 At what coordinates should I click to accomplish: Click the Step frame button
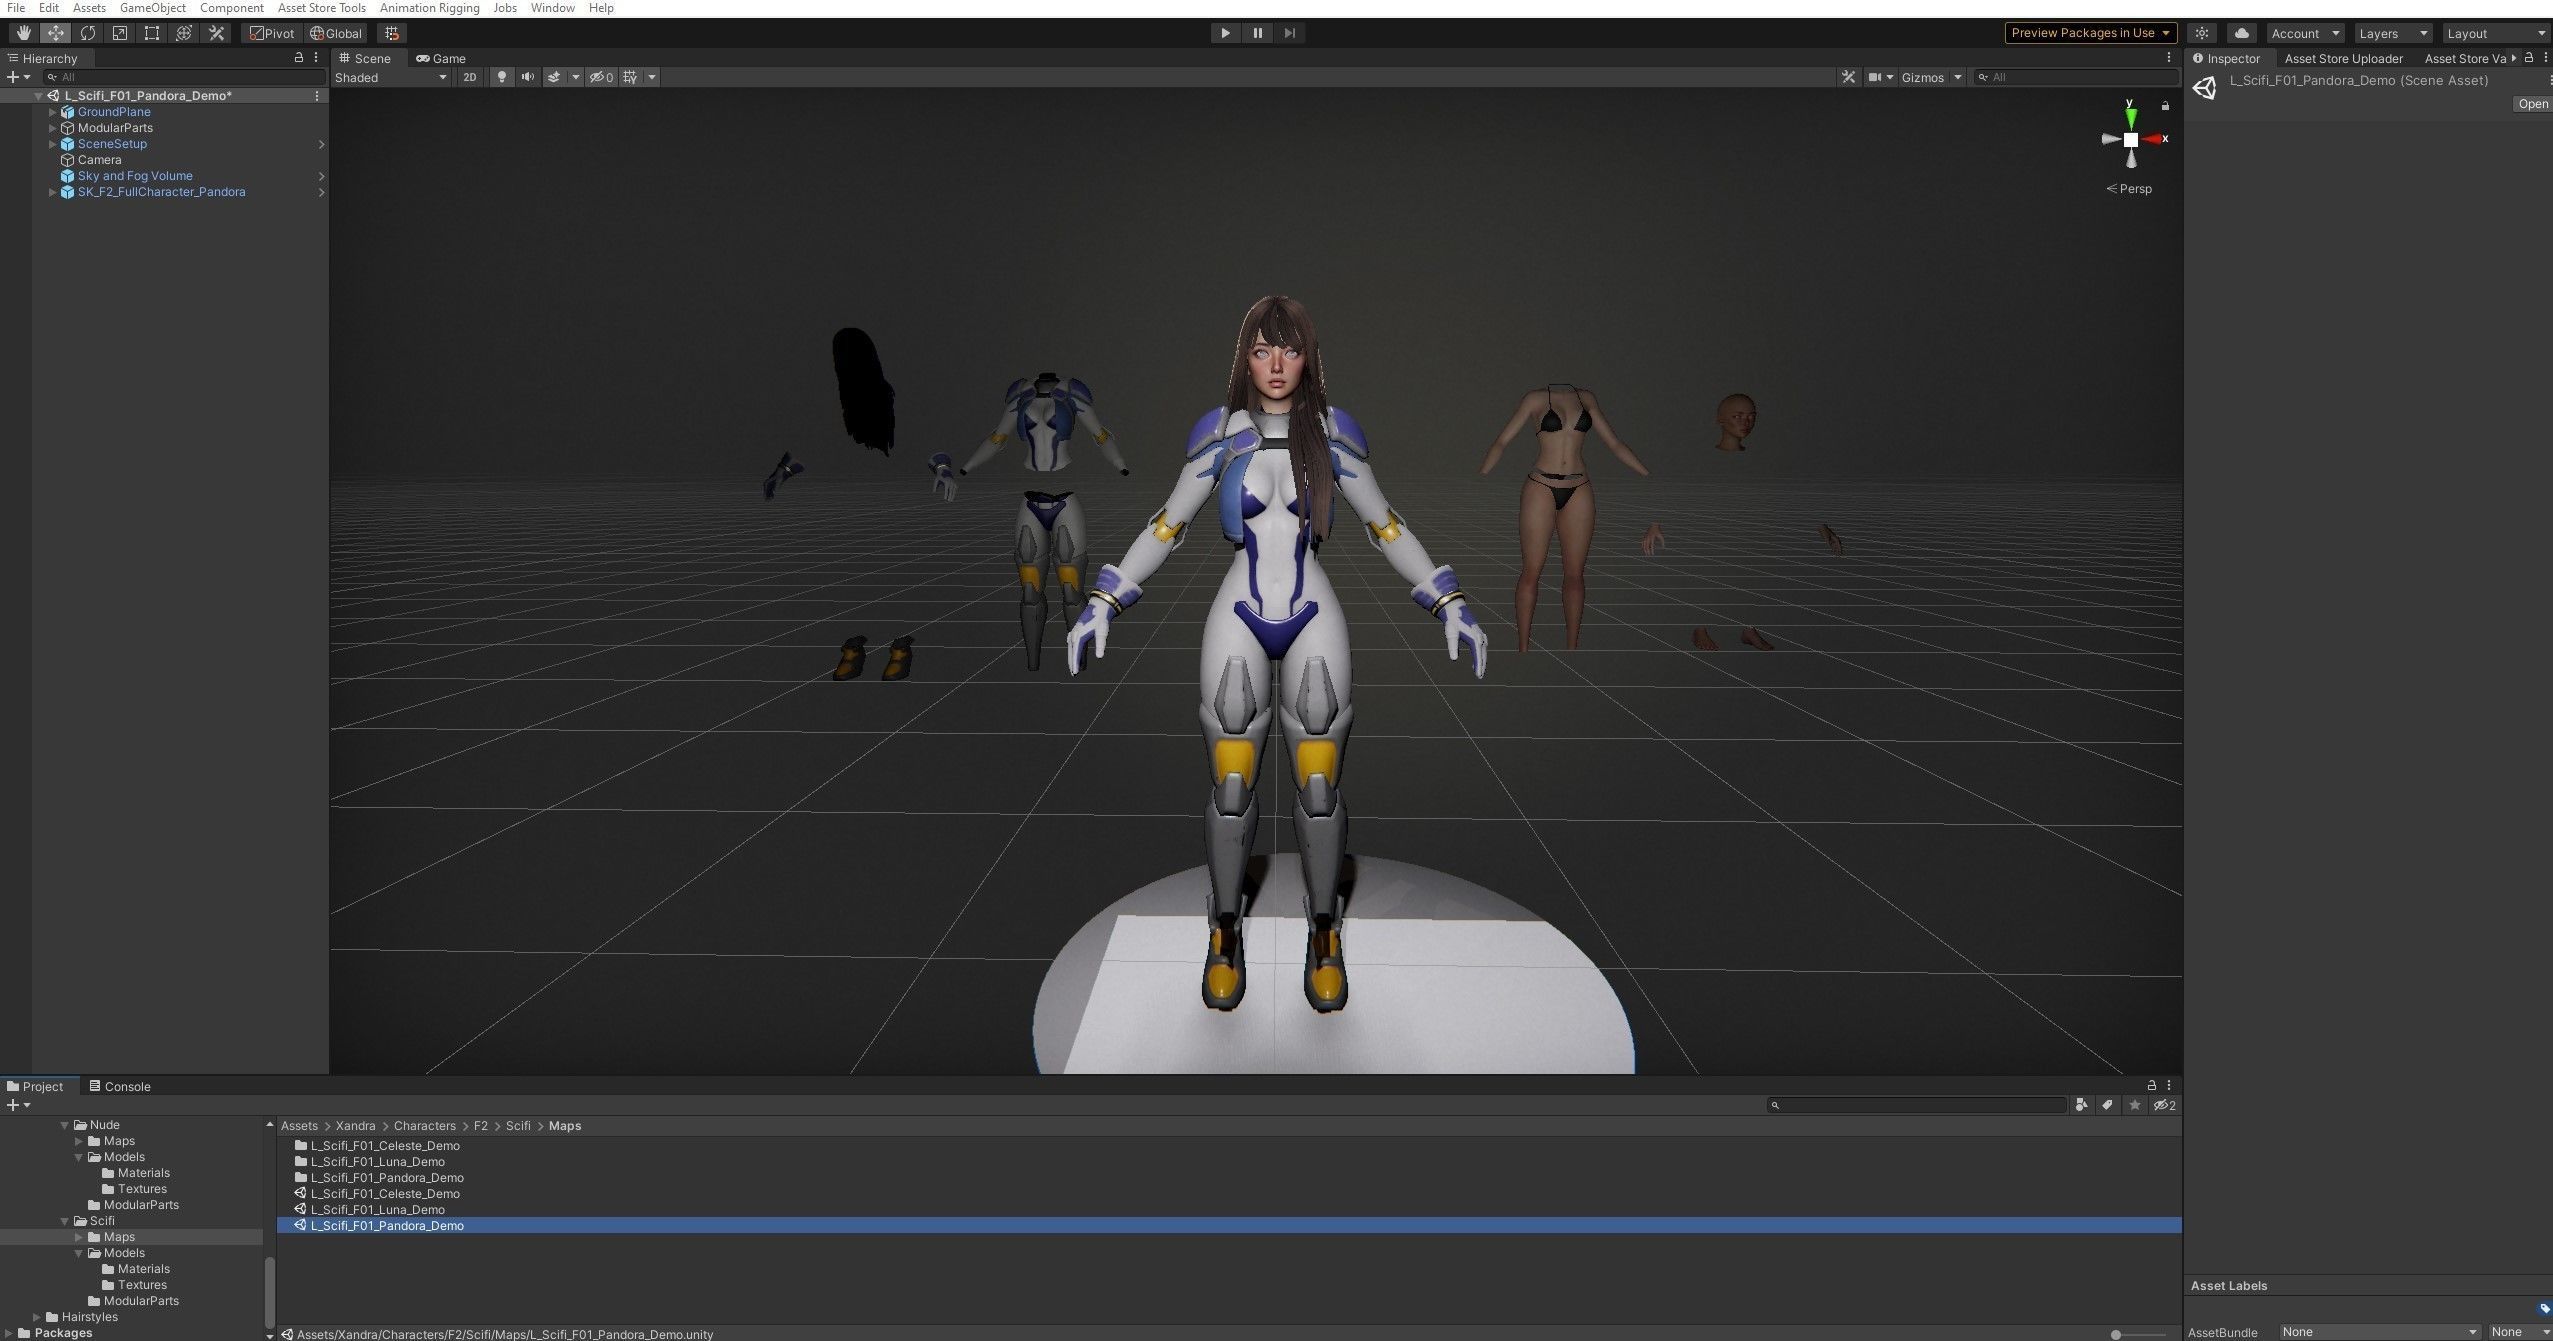tap(1289, 33)
